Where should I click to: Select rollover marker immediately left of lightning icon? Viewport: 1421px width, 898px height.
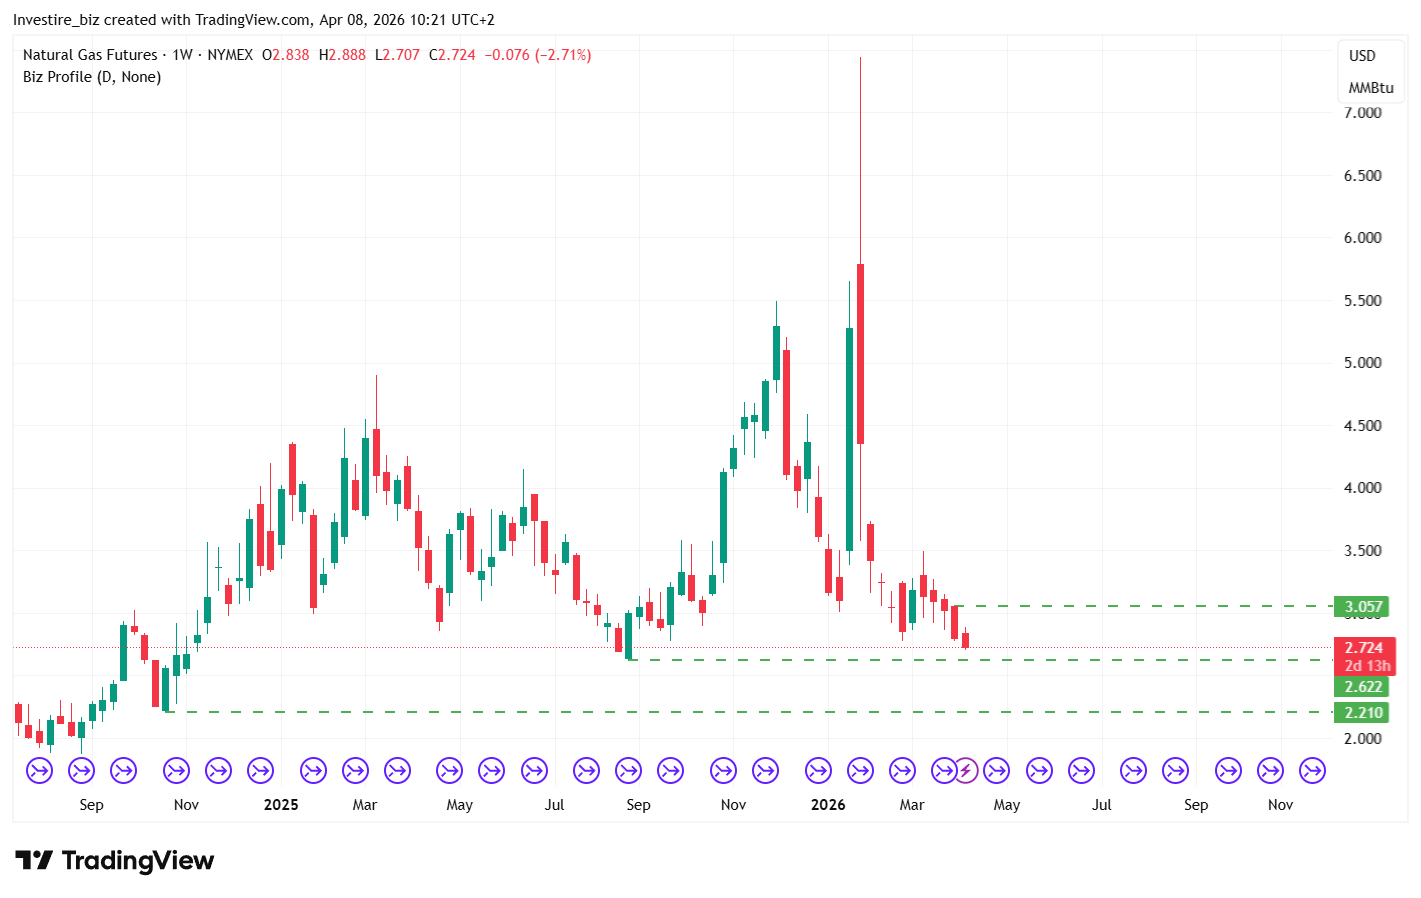(x=943, y=770)
